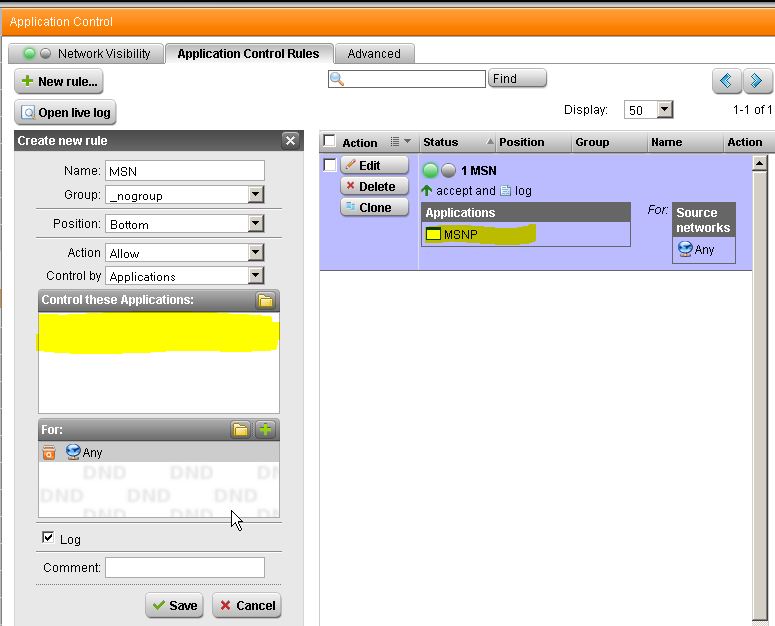Go to the previous page arrow
This screenshot has height=626, width=775.
click(x=726, y=81)
